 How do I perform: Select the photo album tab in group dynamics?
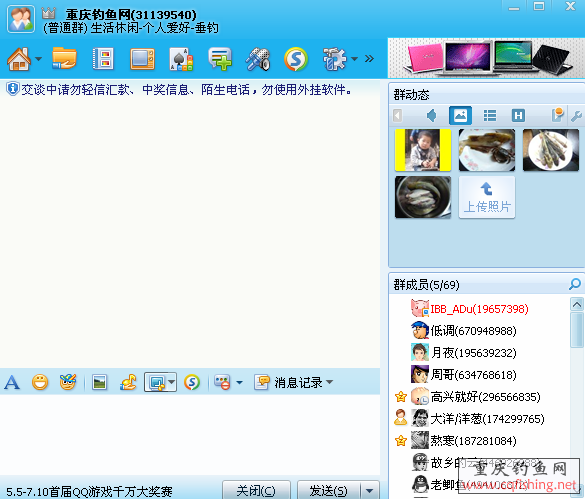[460, 116]
